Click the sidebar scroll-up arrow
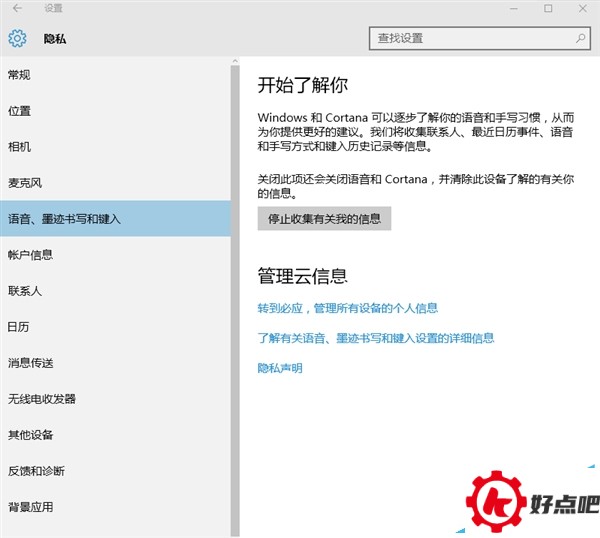600x538 pixels. click(x=235, y=60)
